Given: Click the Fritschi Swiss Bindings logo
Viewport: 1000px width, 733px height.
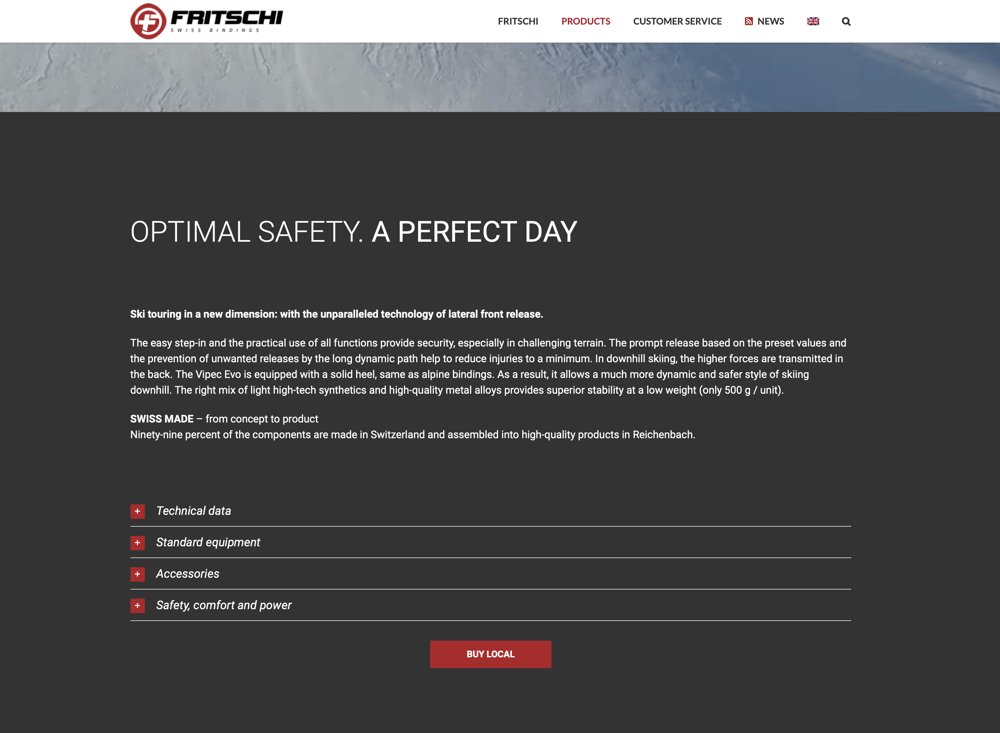Looking at the screenshot, I should (x=207, y=21).
